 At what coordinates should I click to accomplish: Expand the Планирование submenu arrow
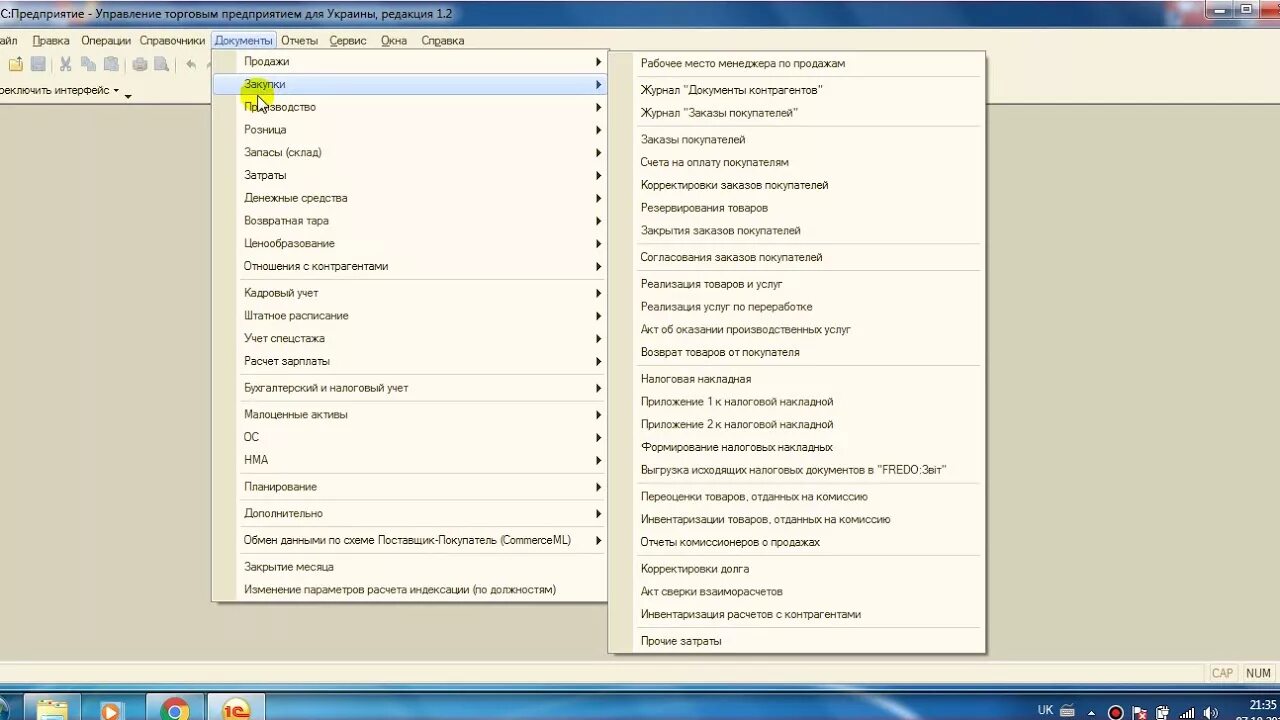click(599, 487)
